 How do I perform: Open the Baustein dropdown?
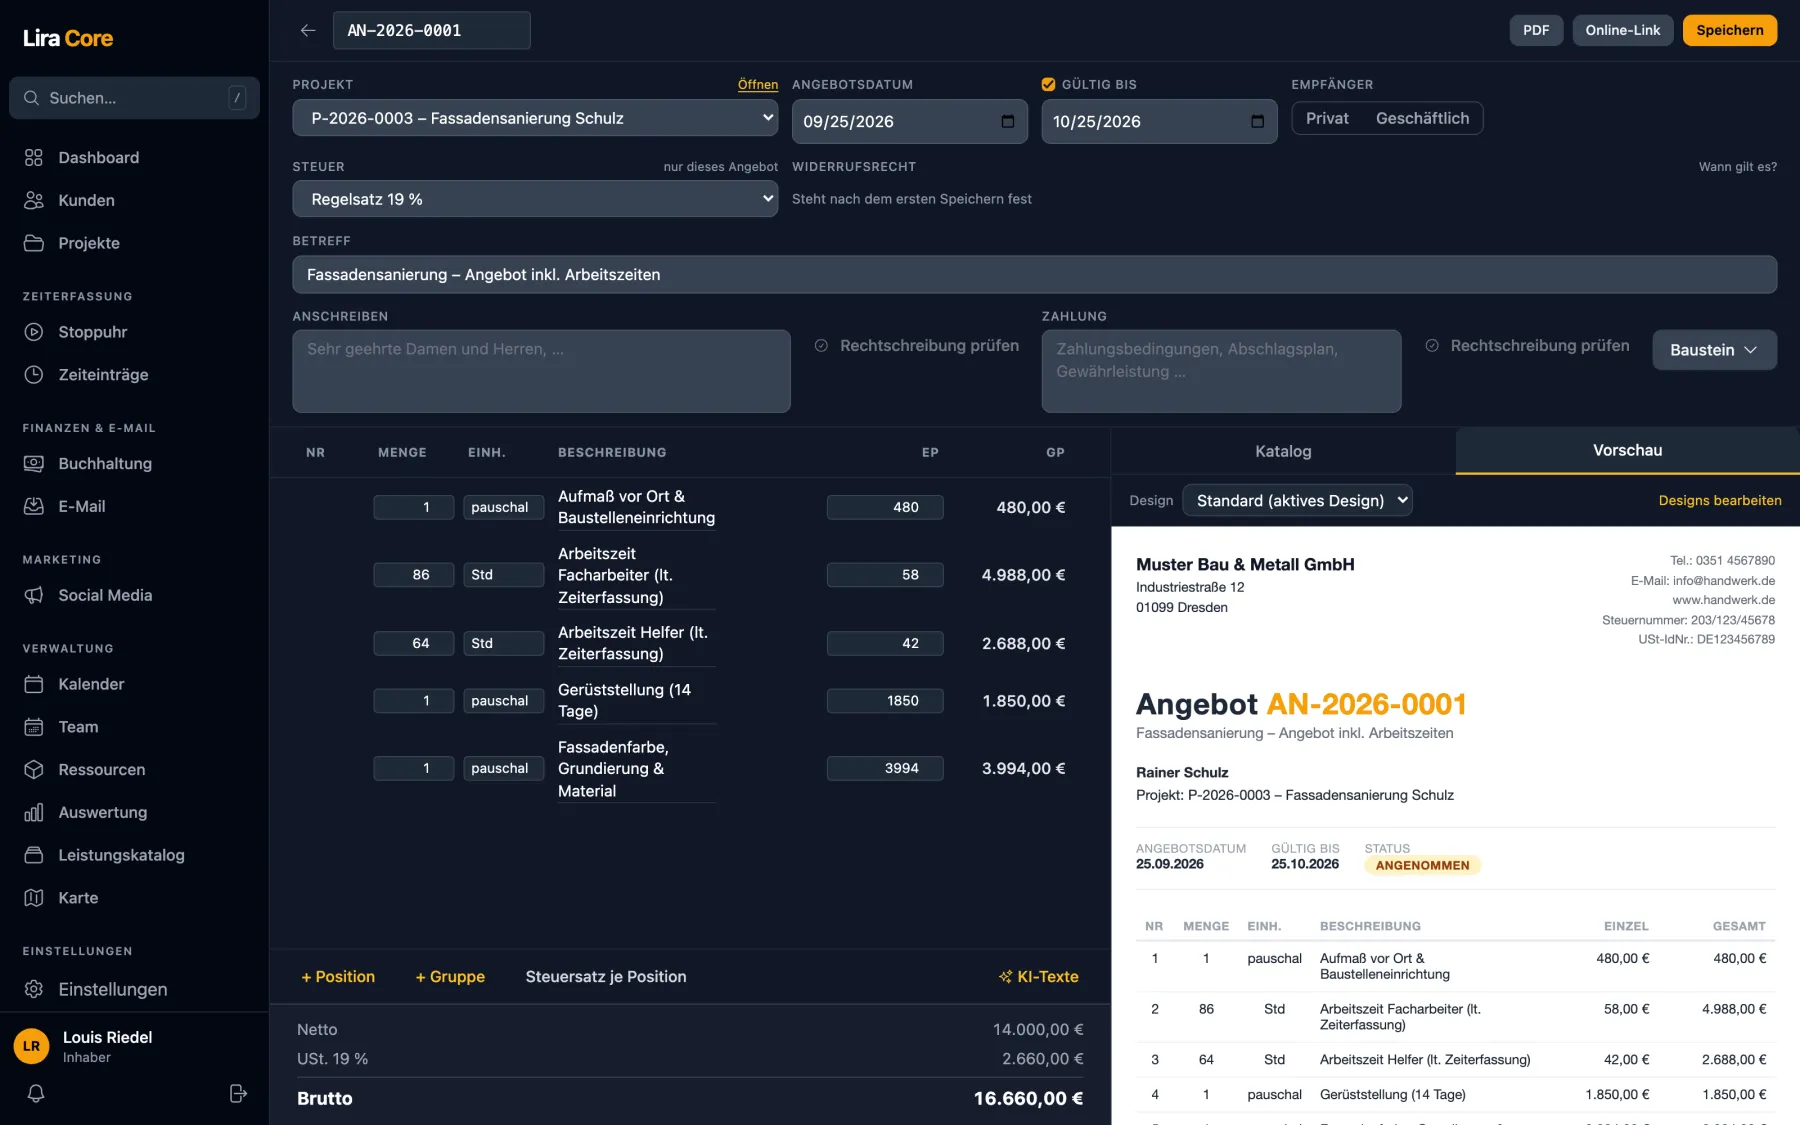1714,350
